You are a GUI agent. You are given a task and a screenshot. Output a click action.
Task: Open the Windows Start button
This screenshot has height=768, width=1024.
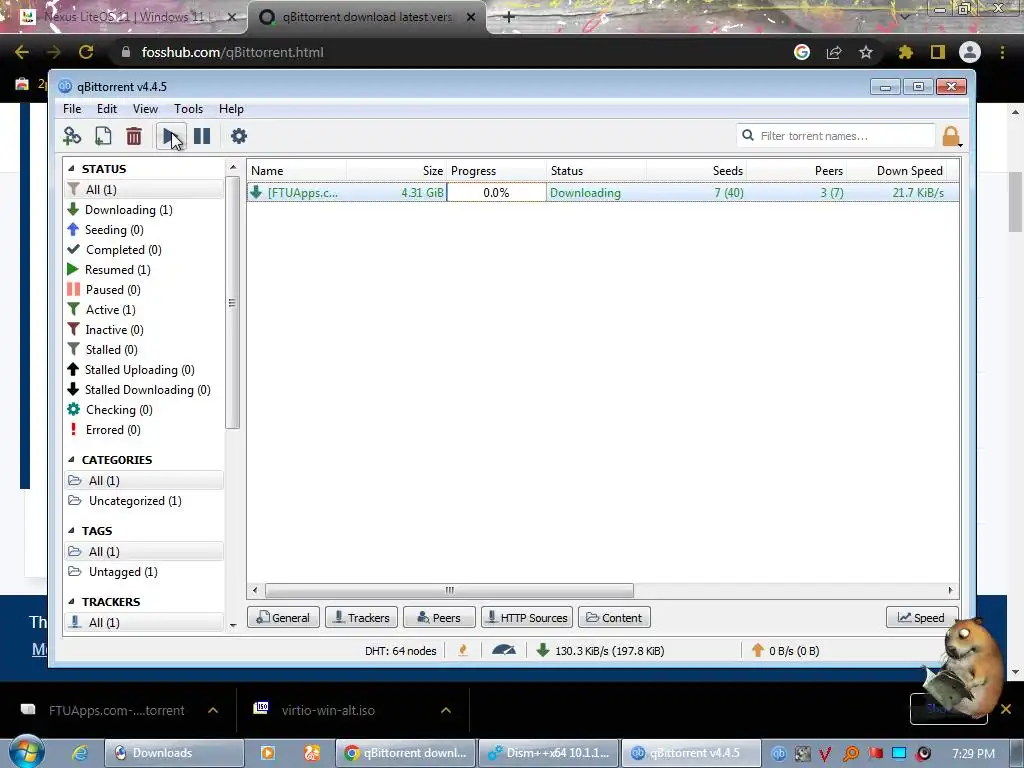[26, 752]
